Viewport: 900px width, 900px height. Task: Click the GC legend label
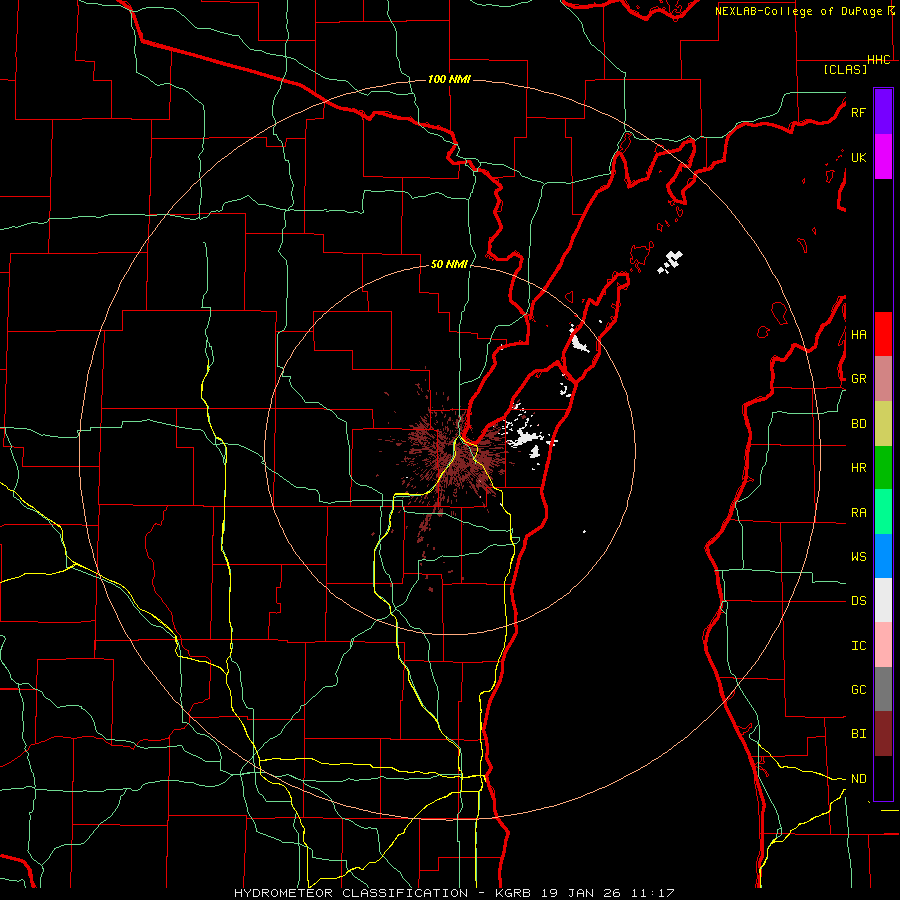pyautogui.click(x=858, y=689)
